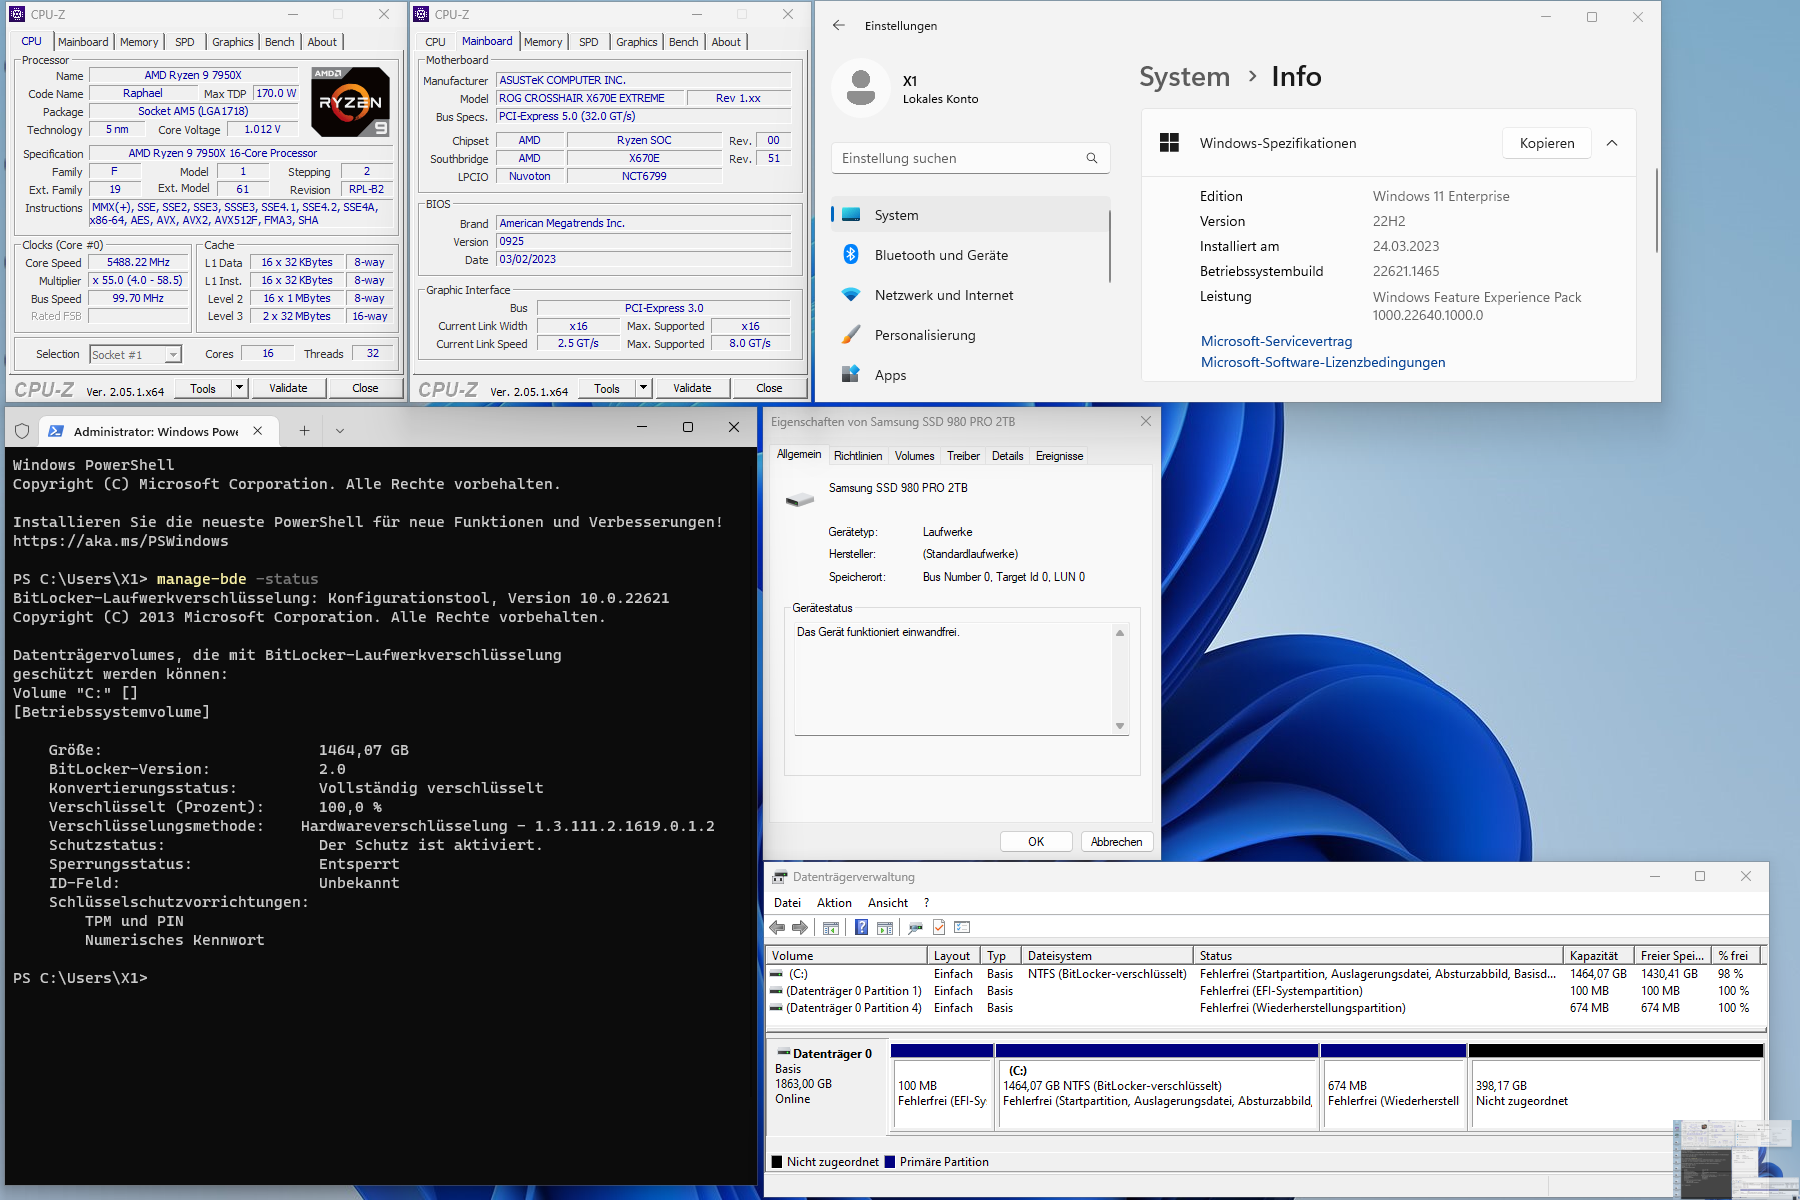The width and height of the screenshot is (1800, 1200).
Task: Click the search magnifier in Einstellung suchen
Action: pos(1092,158)
